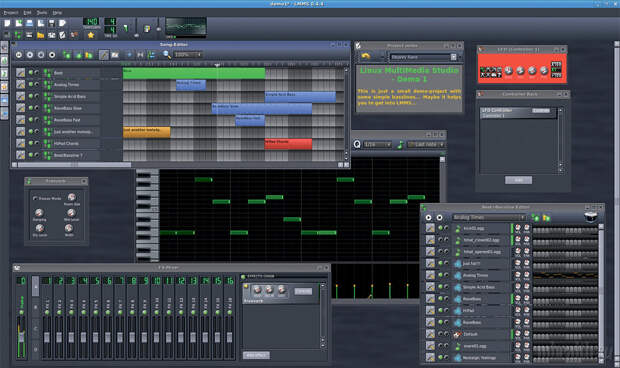620x368 pixels.
Task: Click the Just another melody track name button
Action: [x=72, y=131]
